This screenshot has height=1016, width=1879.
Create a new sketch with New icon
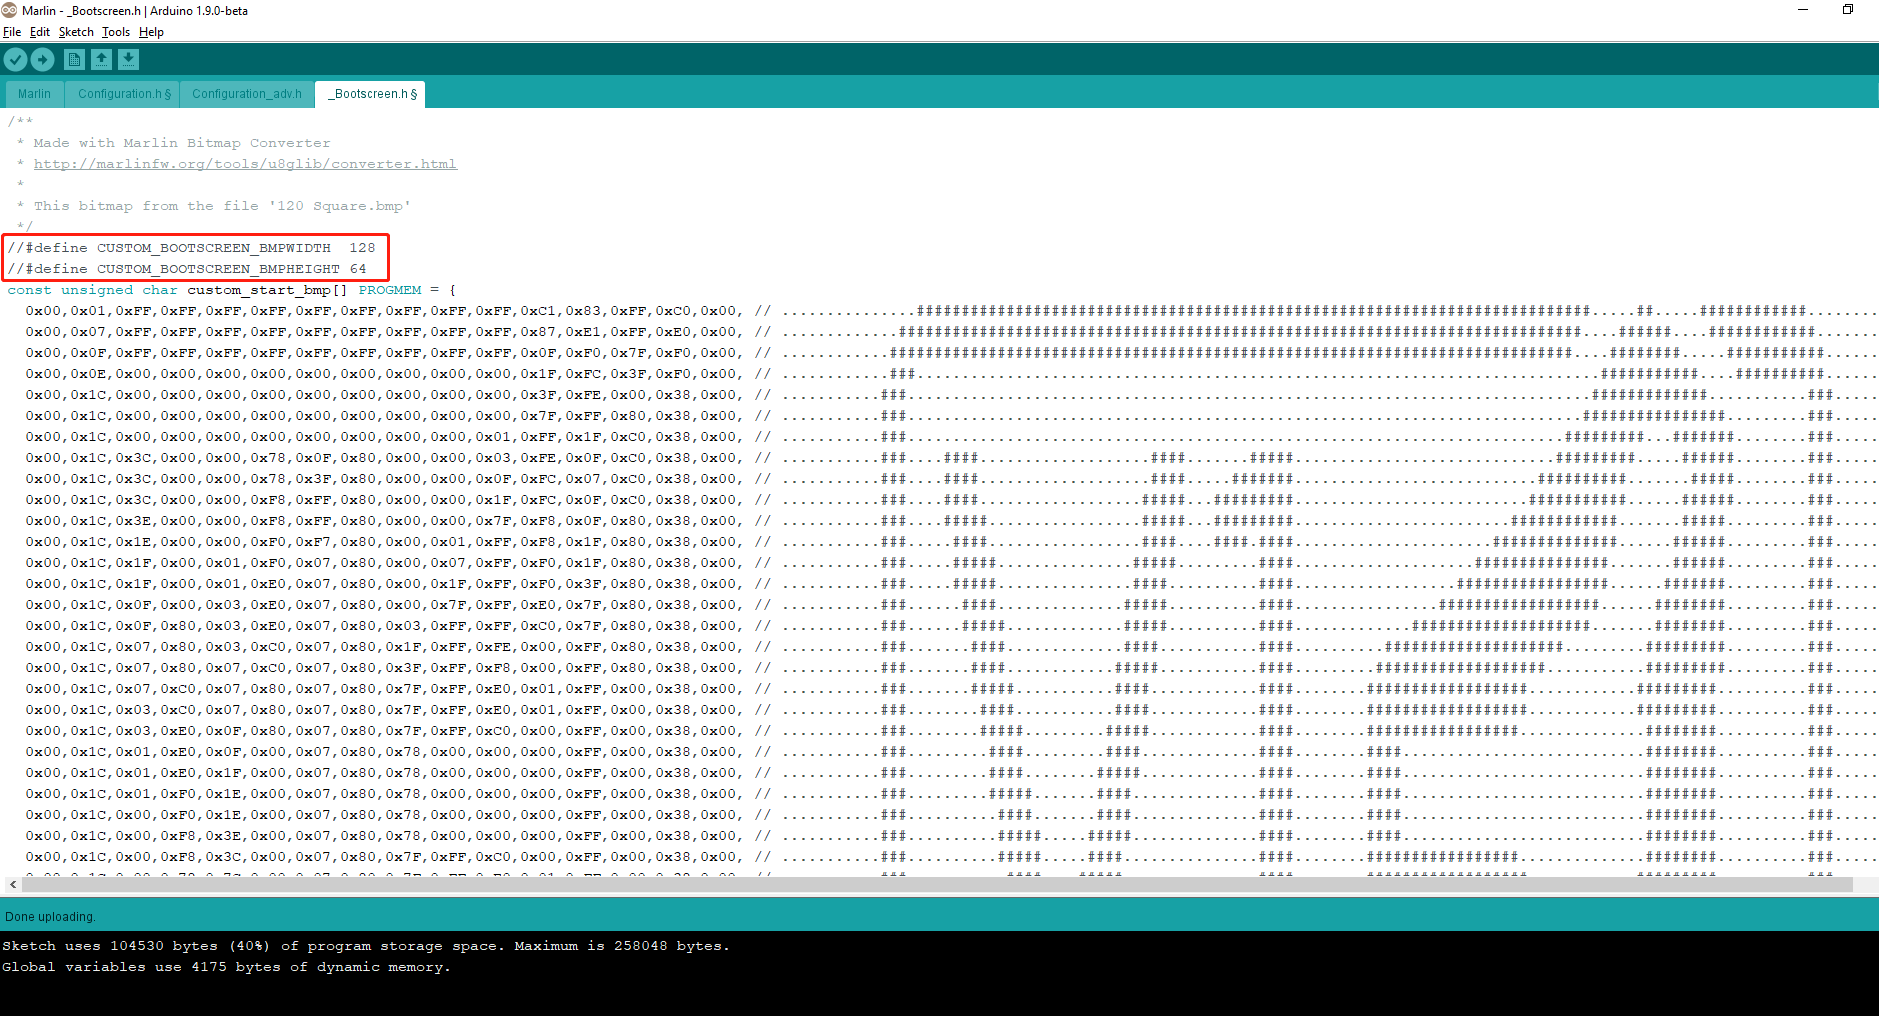click(x=74, y=60)
